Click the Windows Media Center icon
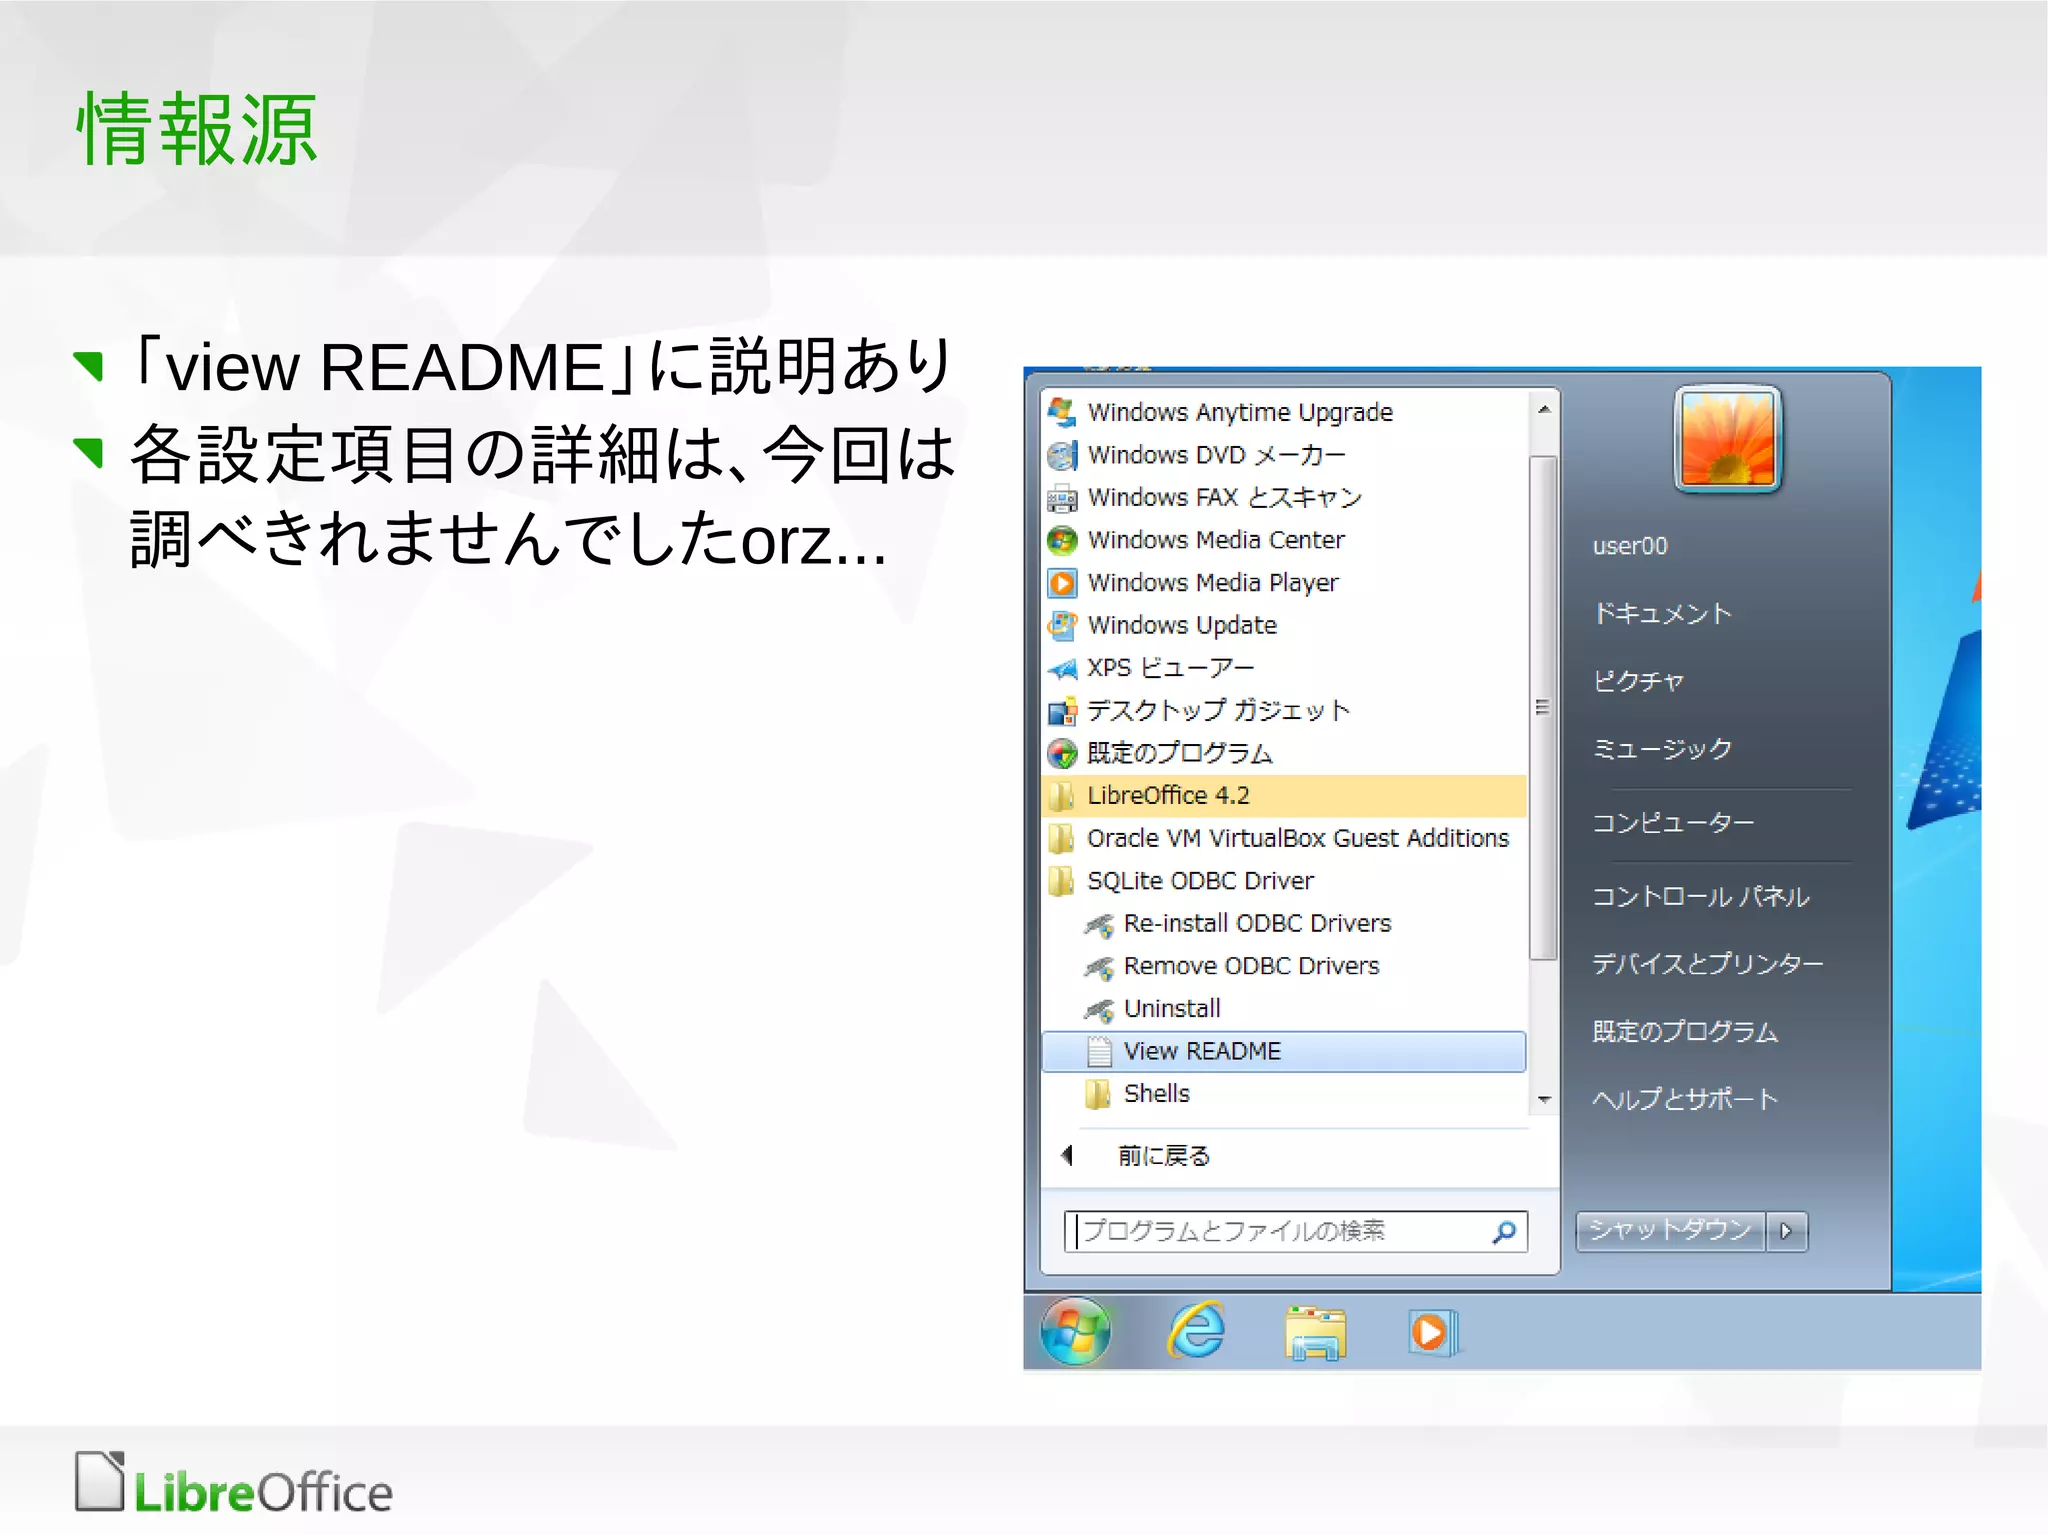 pos(1061,540)
